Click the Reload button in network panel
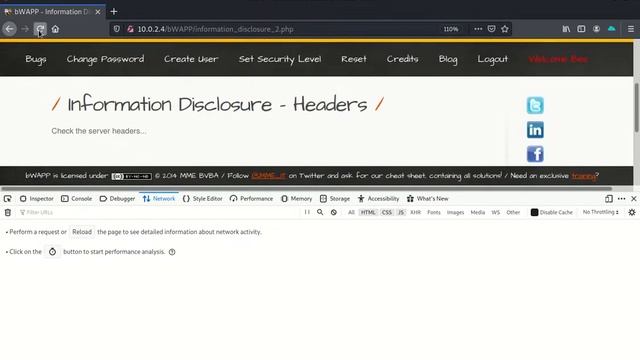Viewport: 640px width, 360px height. [x=82, y=232]
